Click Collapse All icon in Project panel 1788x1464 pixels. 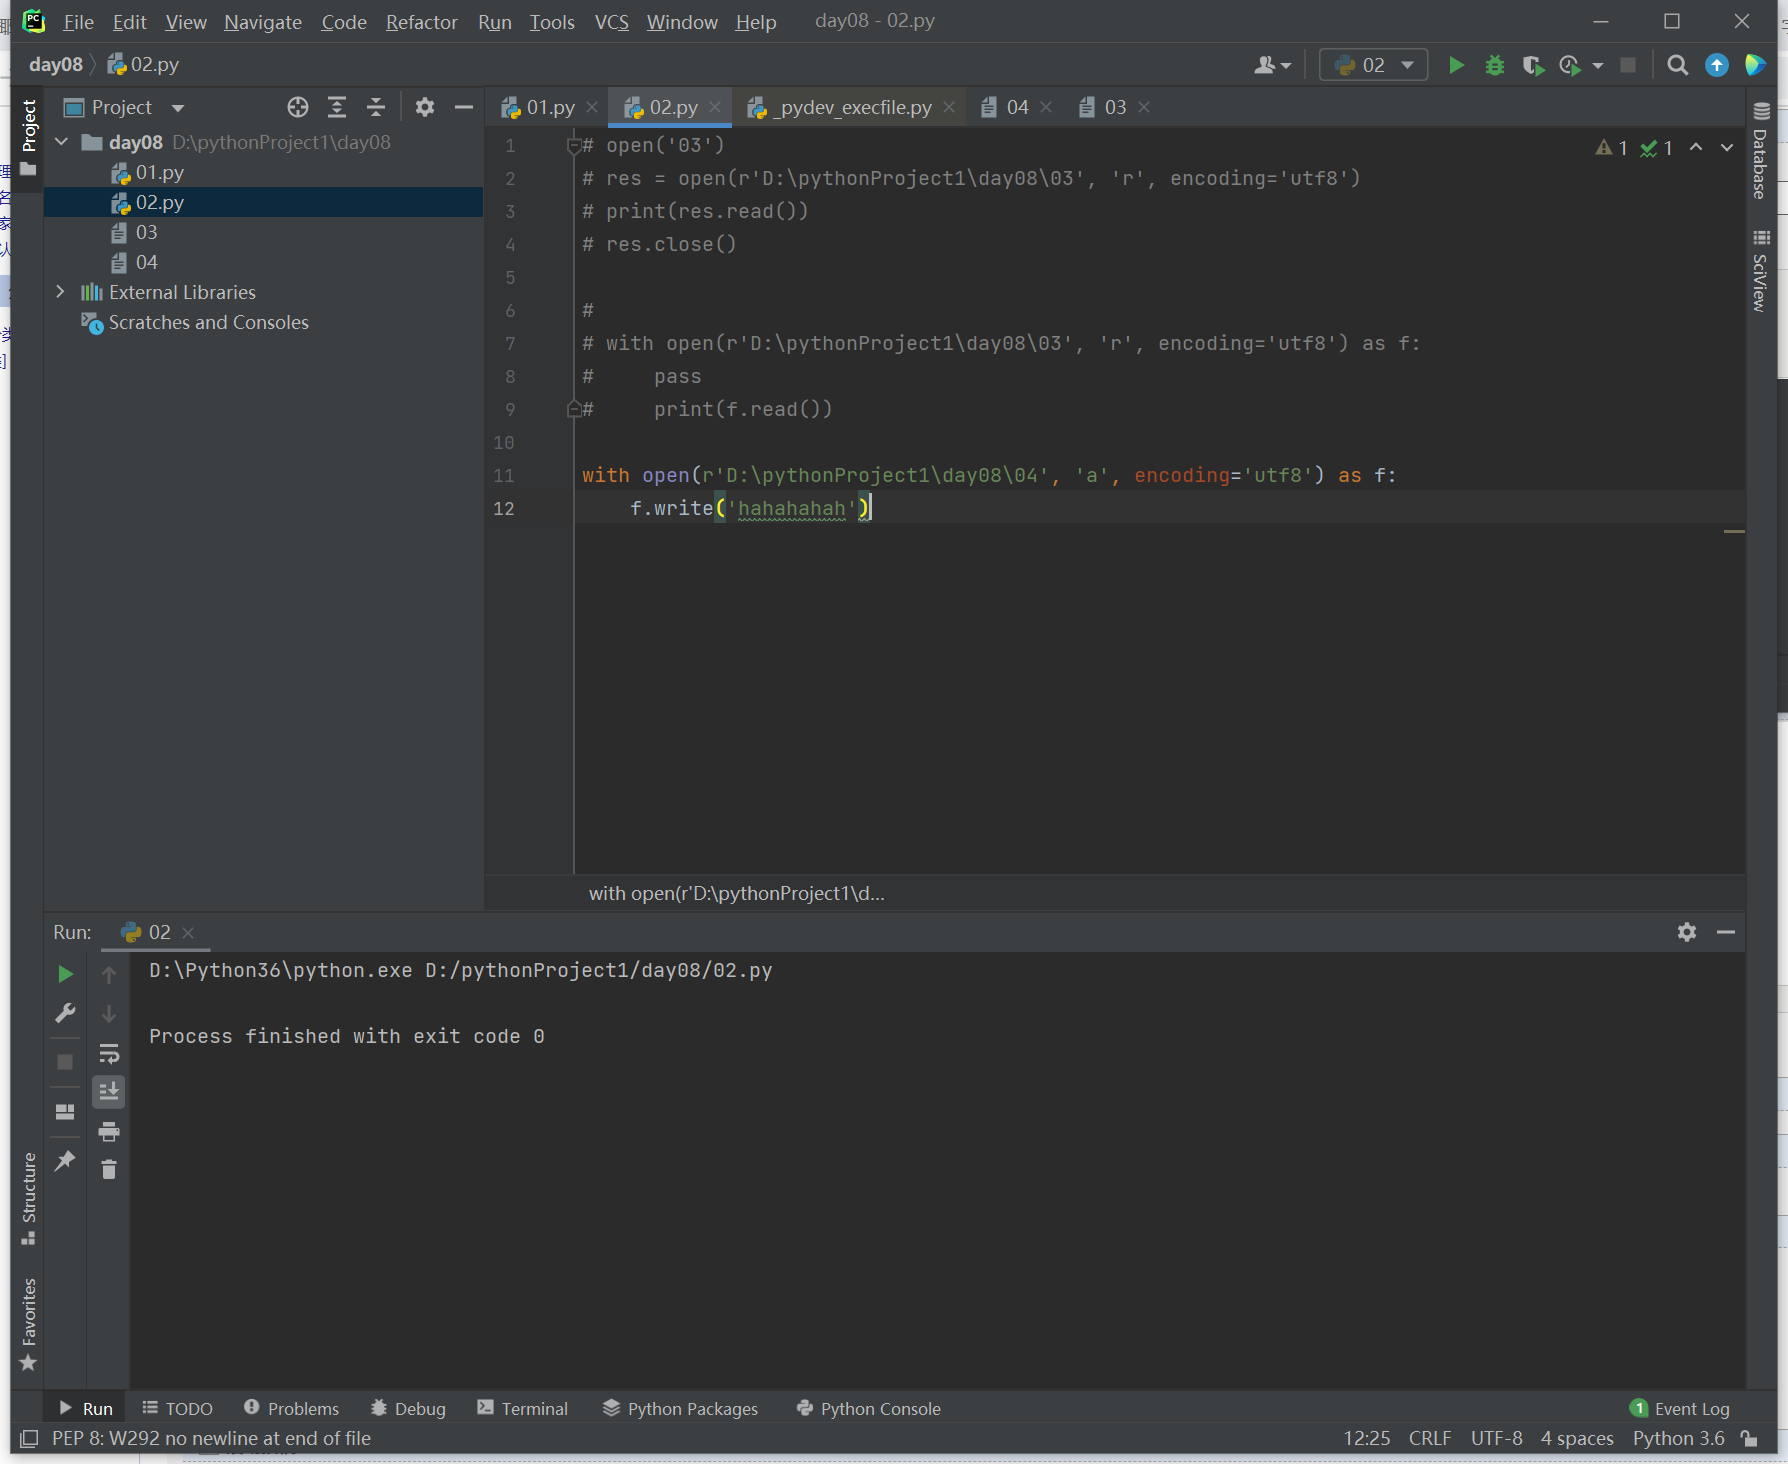coord(376,107)
